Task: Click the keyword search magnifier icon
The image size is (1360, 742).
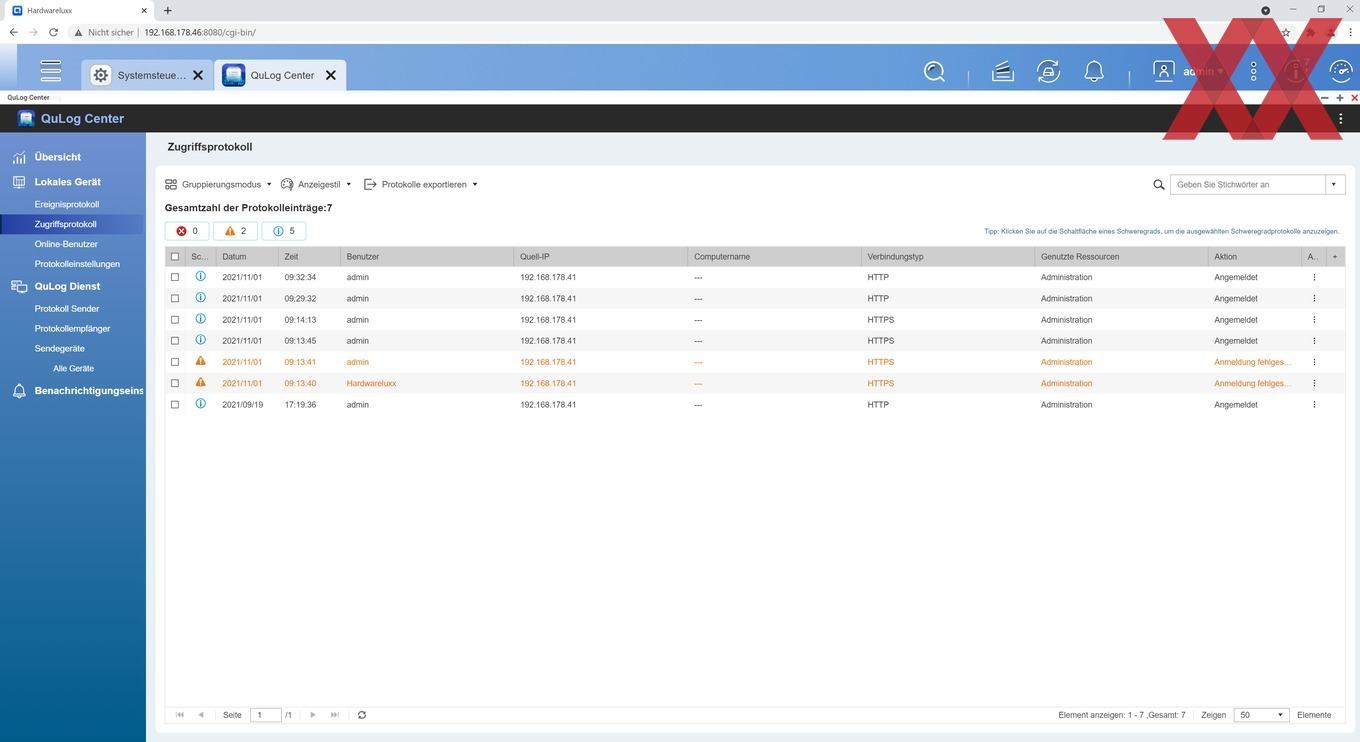Action: (1159, 185)
